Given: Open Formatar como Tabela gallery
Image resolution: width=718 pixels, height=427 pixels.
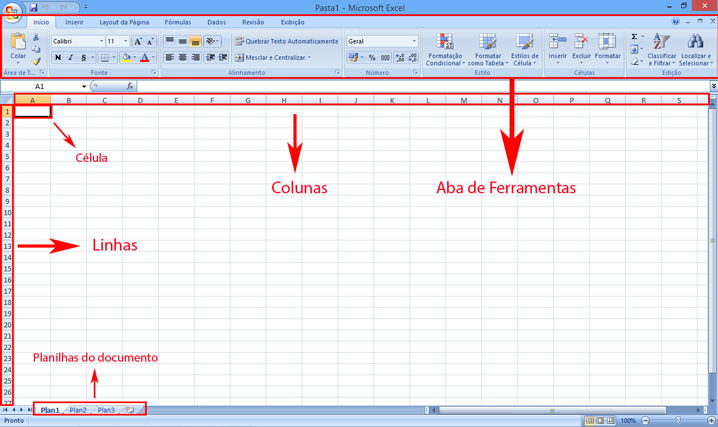Looking at the screenshot, I should click(488, 49).
